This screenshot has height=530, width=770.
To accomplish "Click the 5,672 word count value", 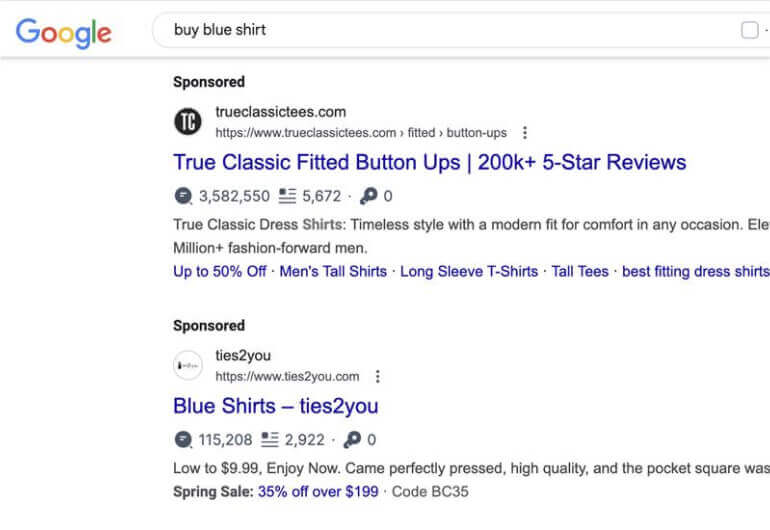I will pos(322,196).
